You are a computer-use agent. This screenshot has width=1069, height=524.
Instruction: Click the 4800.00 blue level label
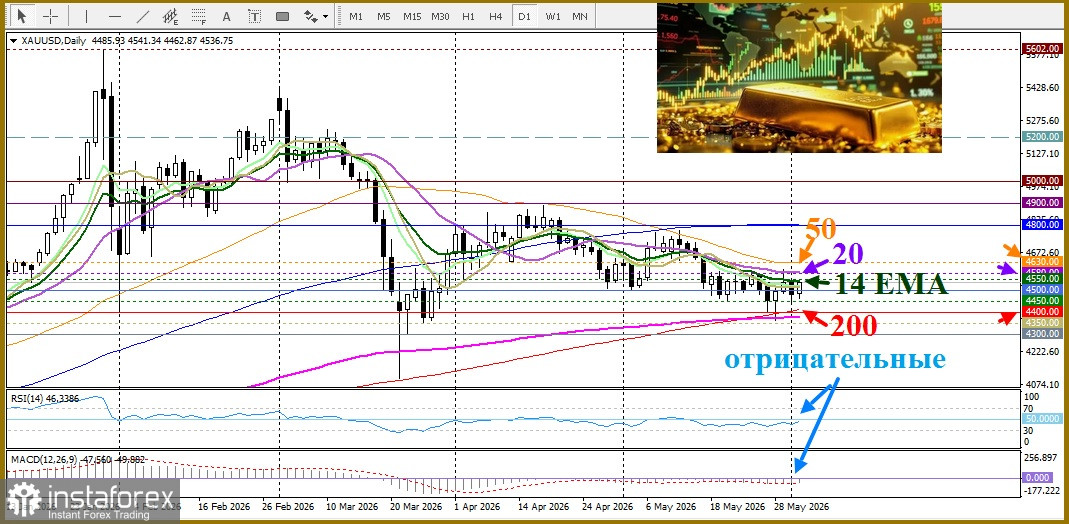(1043, 225)
